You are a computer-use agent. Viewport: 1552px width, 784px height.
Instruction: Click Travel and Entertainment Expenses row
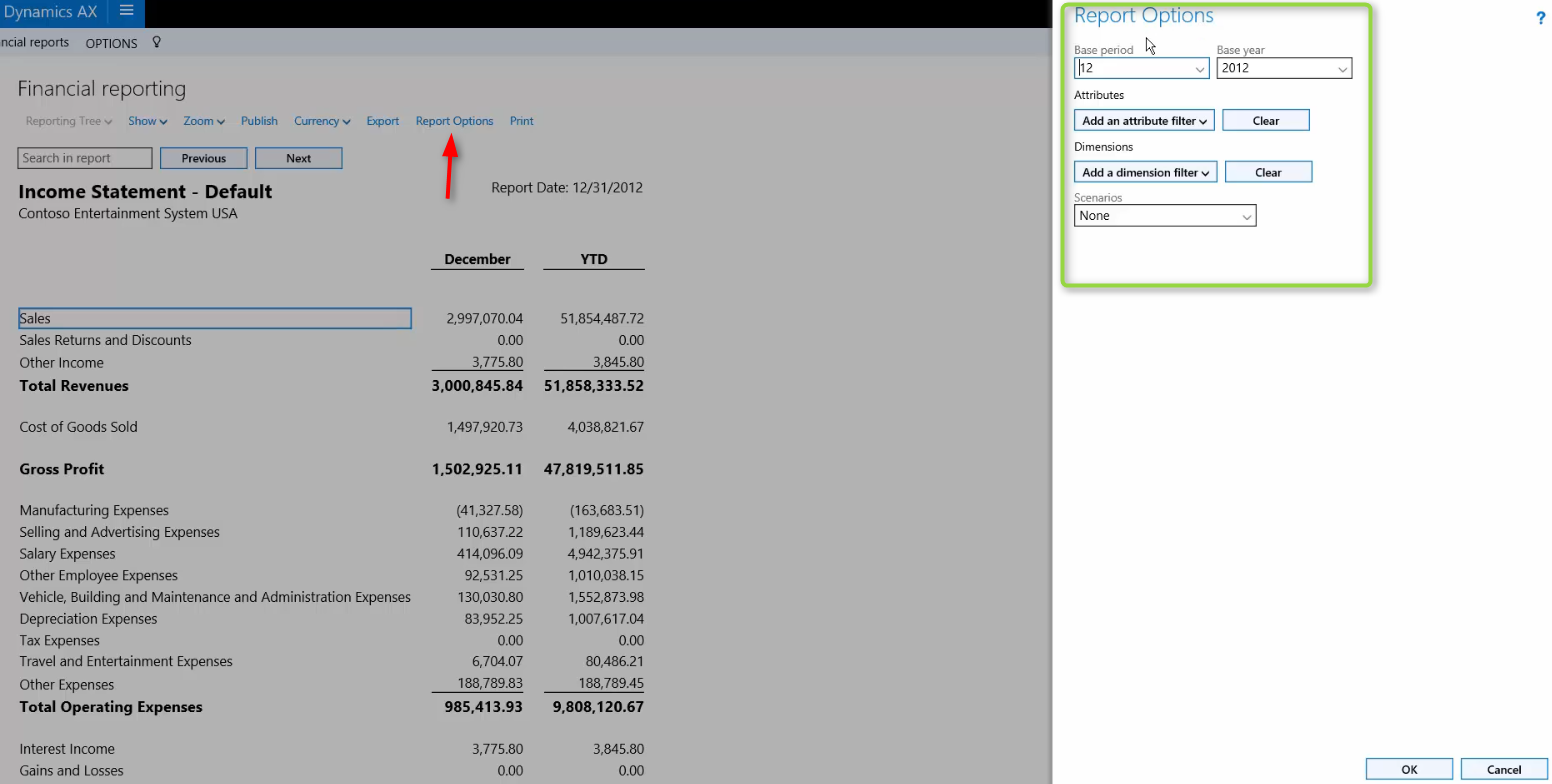coord(126,661)
